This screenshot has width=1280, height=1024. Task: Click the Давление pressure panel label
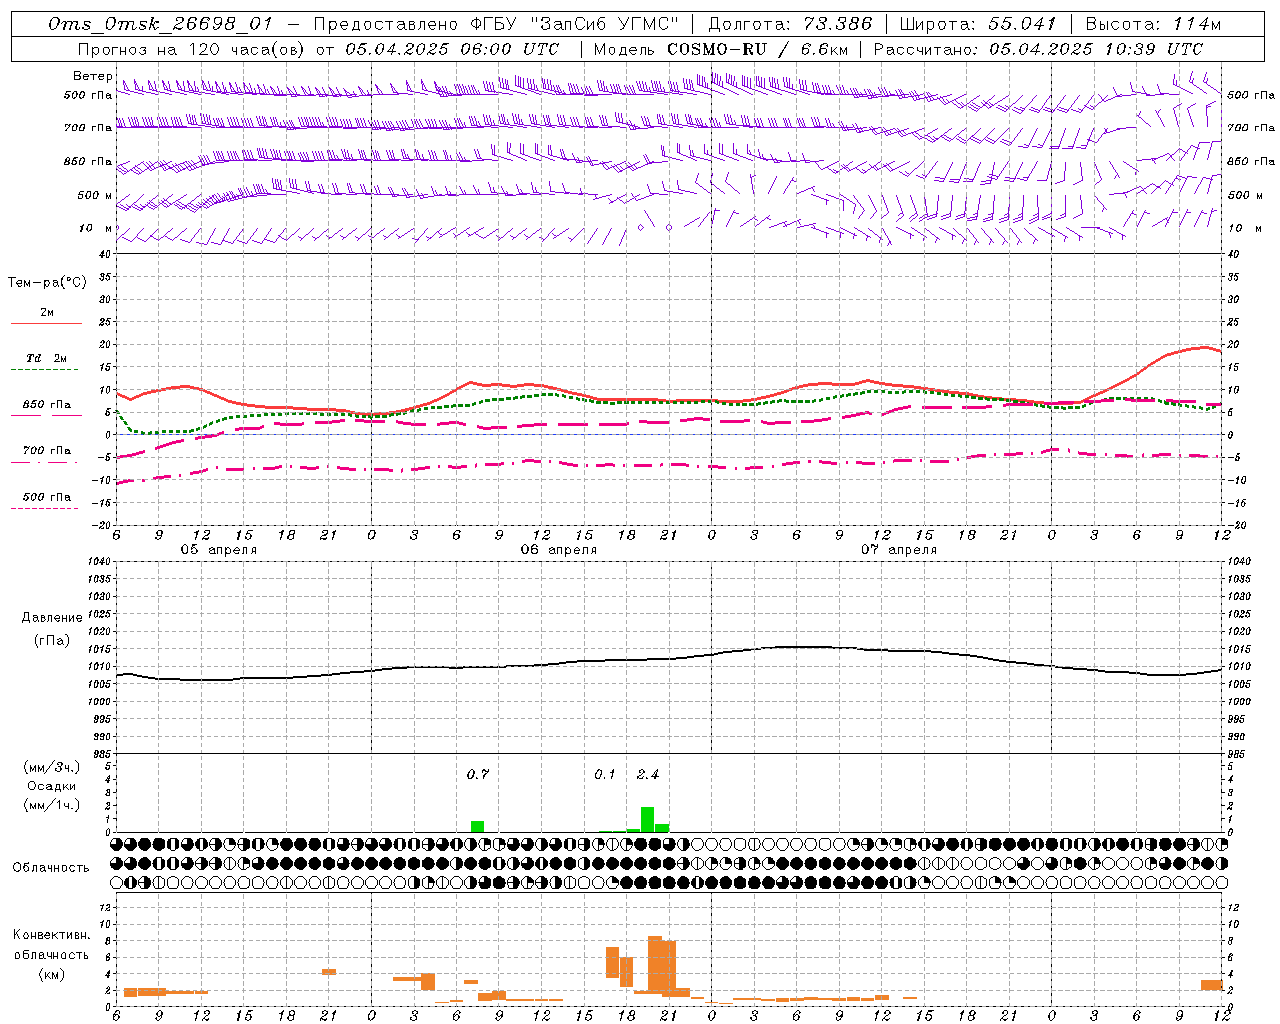pos(50,618)
